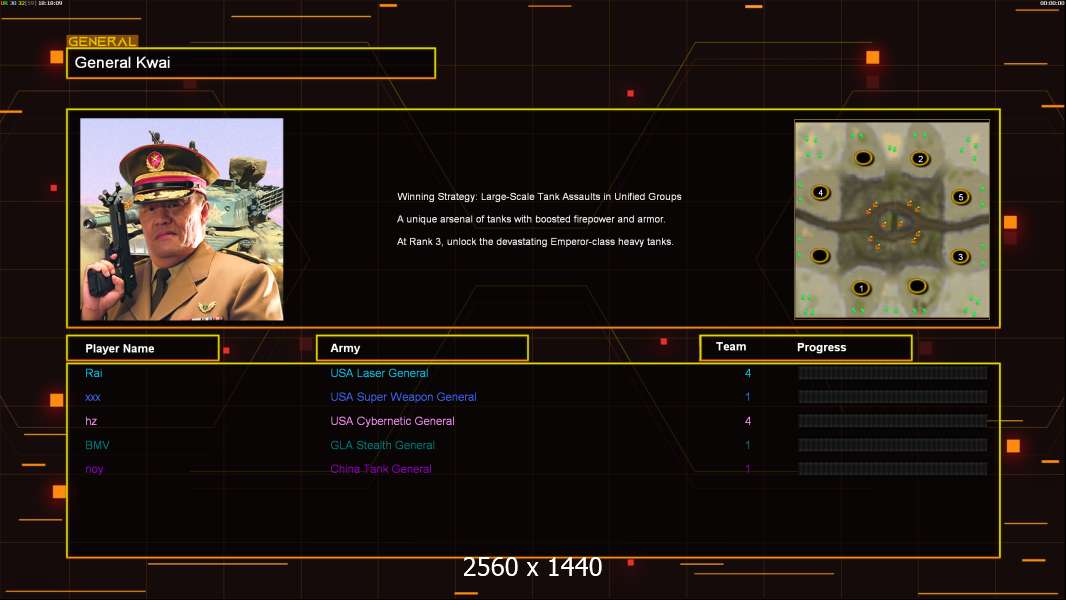Click empty start slot right of marker 1
Viewport: 1066px width, 600px height.
click(x=917, y=286)
